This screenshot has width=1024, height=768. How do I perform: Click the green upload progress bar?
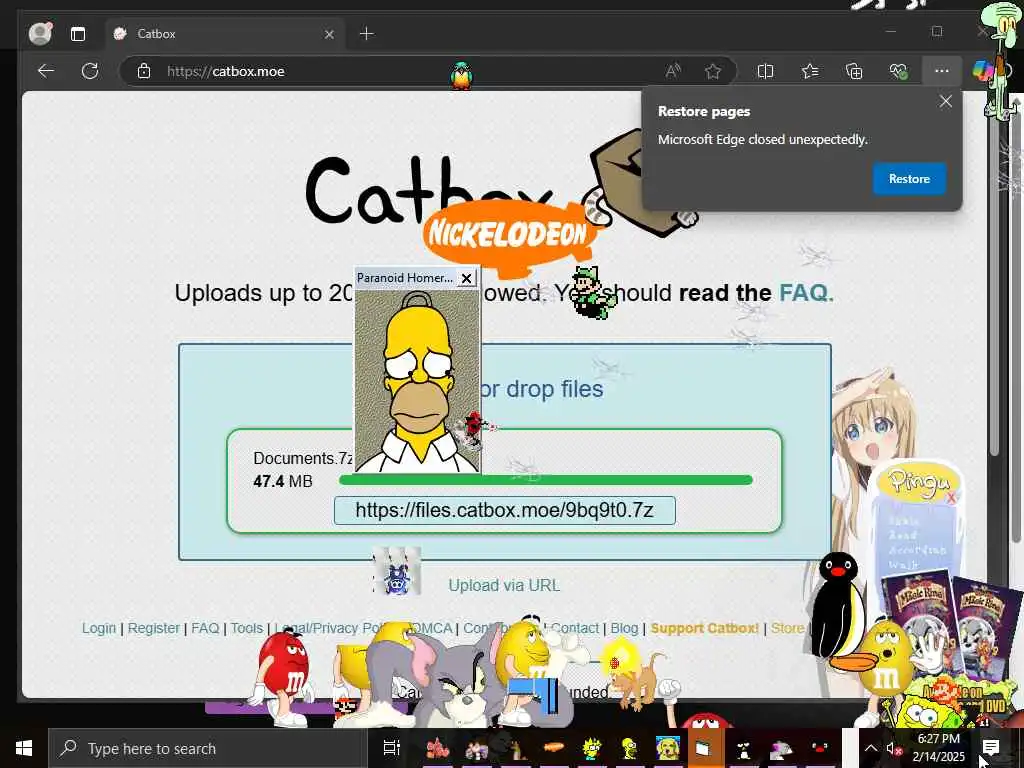(546, 480)
